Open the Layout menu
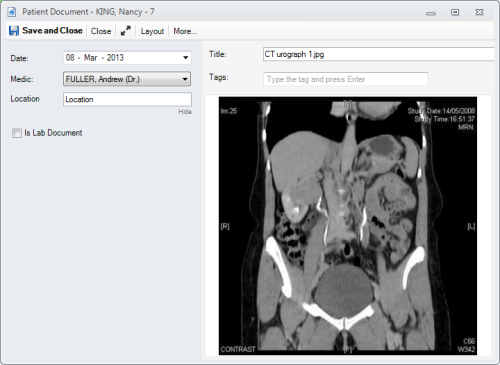This screenshot has width=500, height=365. tap(152, 31)
